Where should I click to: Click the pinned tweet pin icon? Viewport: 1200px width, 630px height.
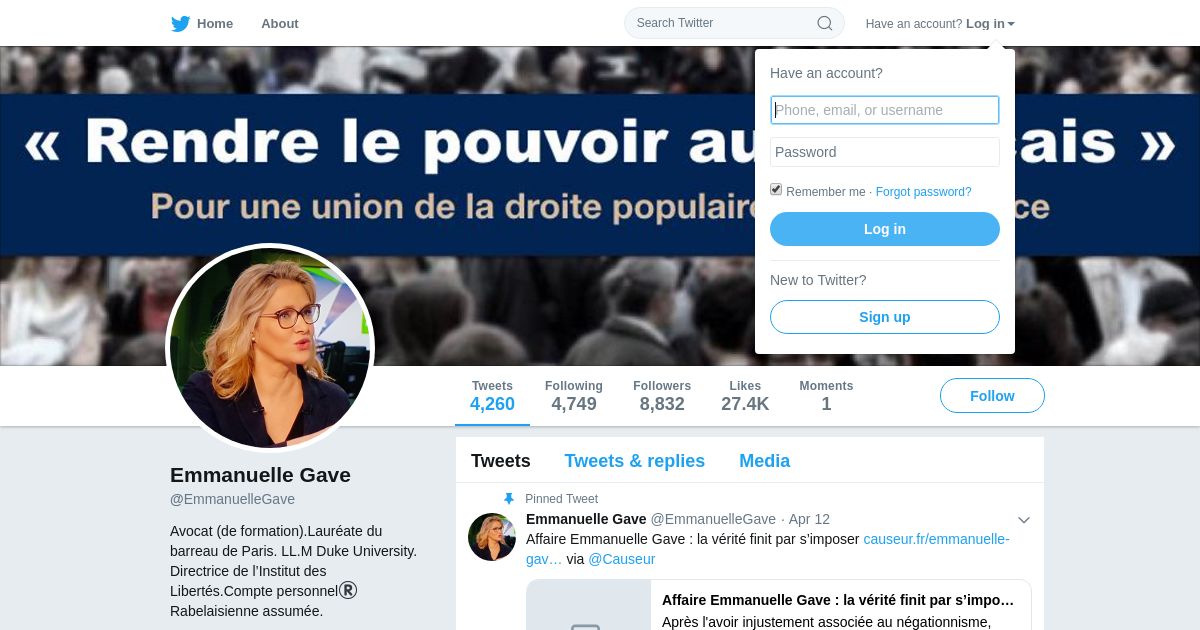coord(509,499)
